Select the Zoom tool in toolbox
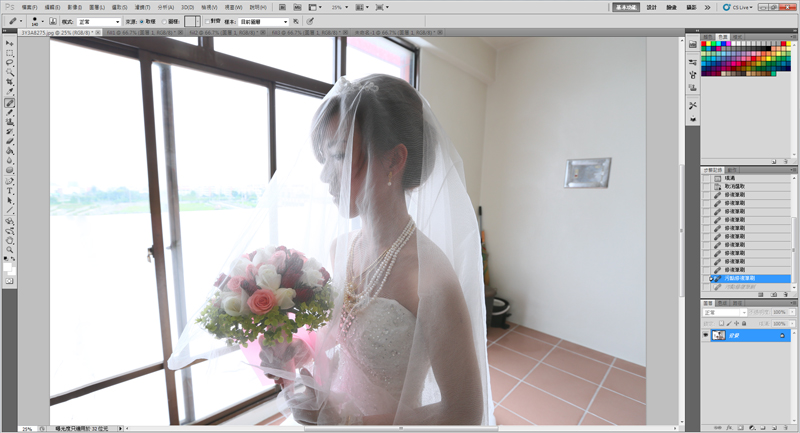 [9, 250]
